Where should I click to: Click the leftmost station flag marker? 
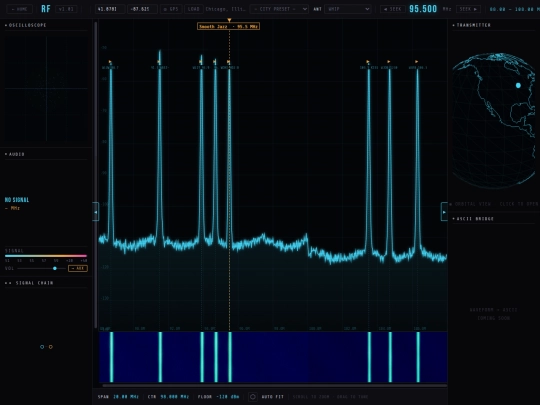point(110,62)
